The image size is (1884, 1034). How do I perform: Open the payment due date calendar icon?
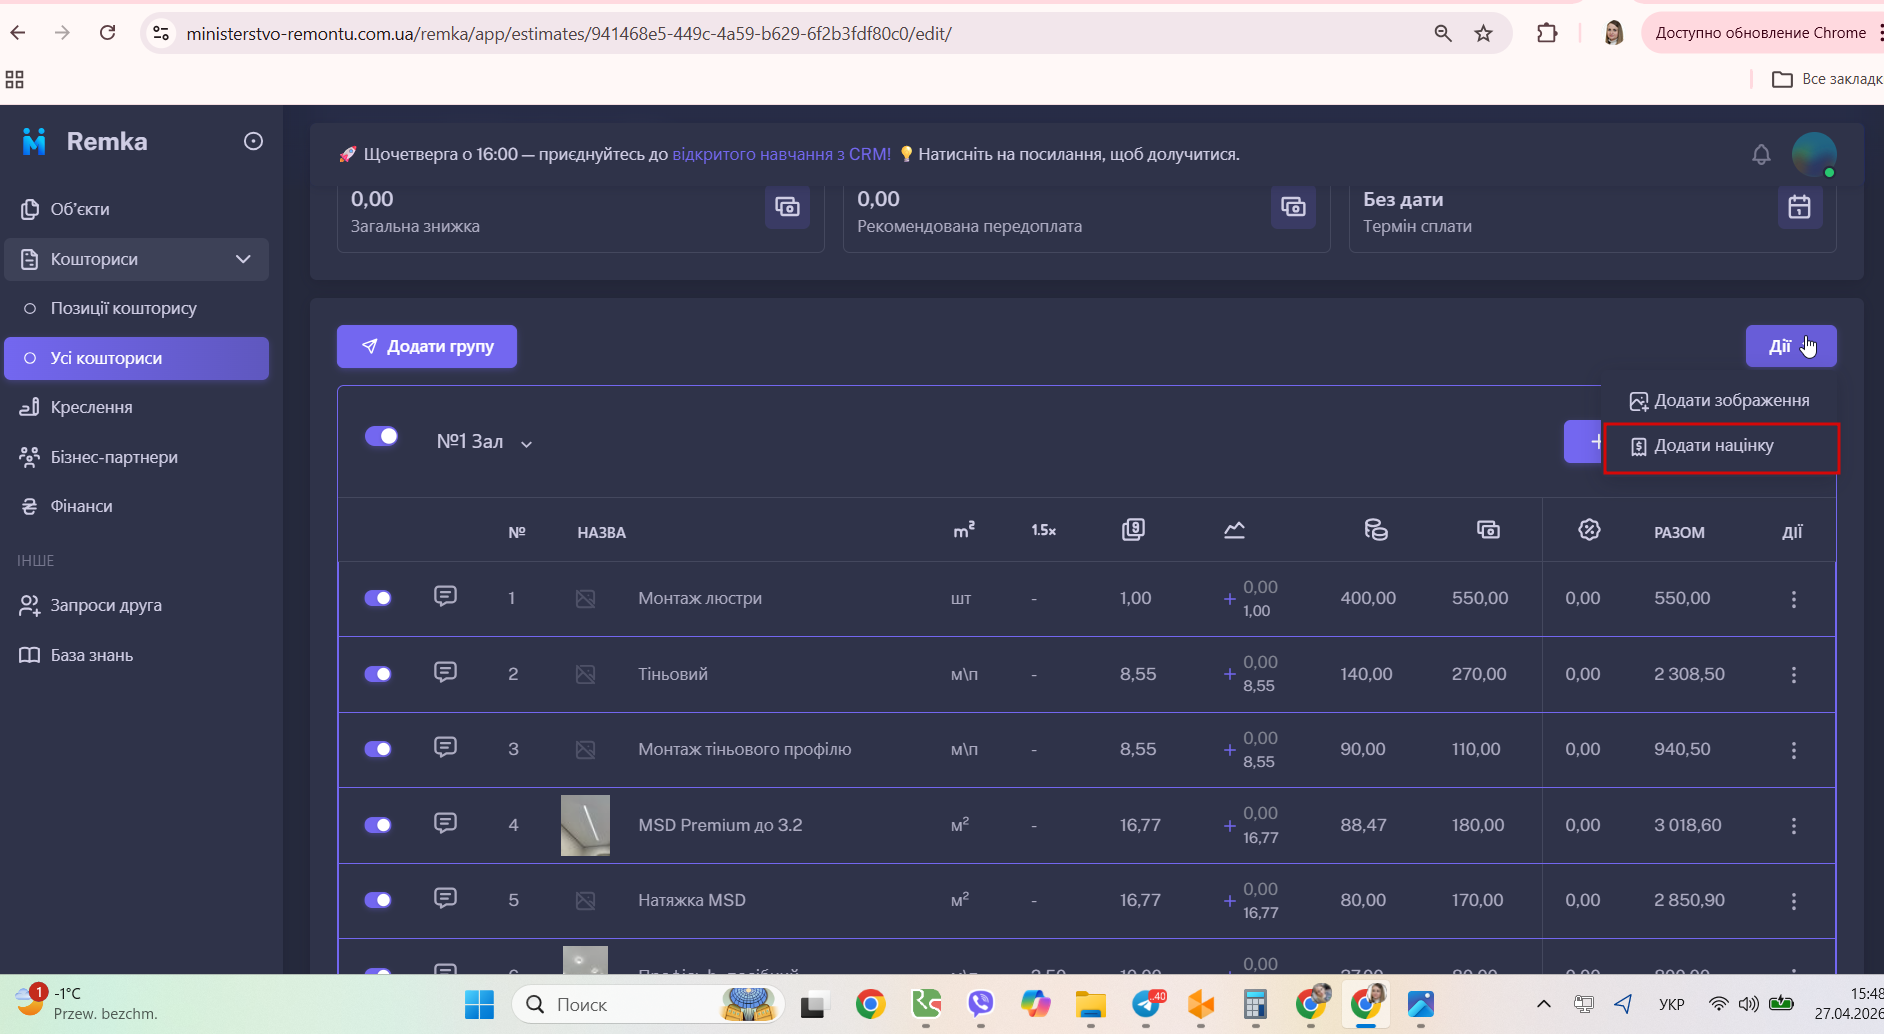pyautogui.click(x=1799, y=207)
